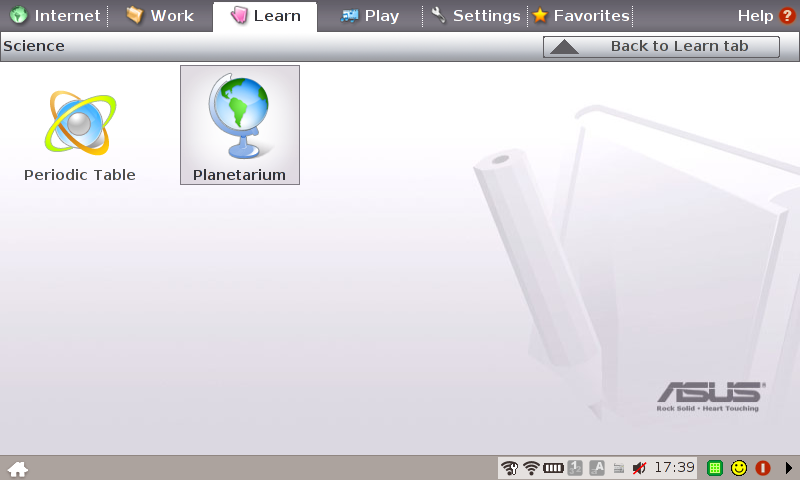
Task: Click the red power shutdown icon
Action: point(763,468)
